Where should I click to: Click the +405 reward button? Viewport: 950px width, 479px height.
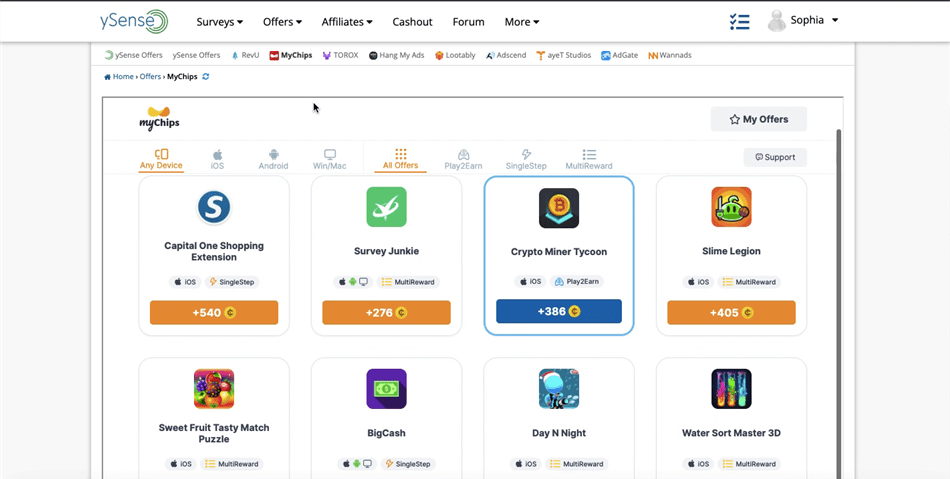coord(731,312)
